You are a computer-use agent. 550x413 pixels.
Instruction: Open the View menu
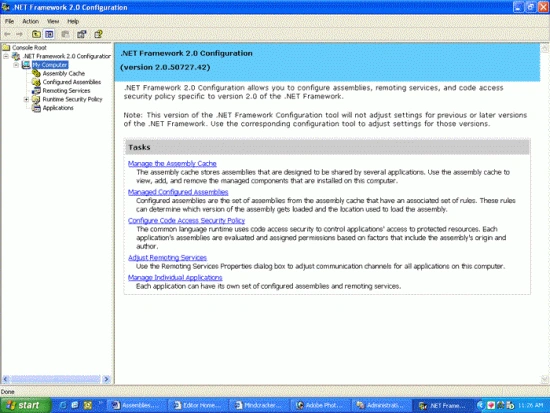click(x=53, y=21)
